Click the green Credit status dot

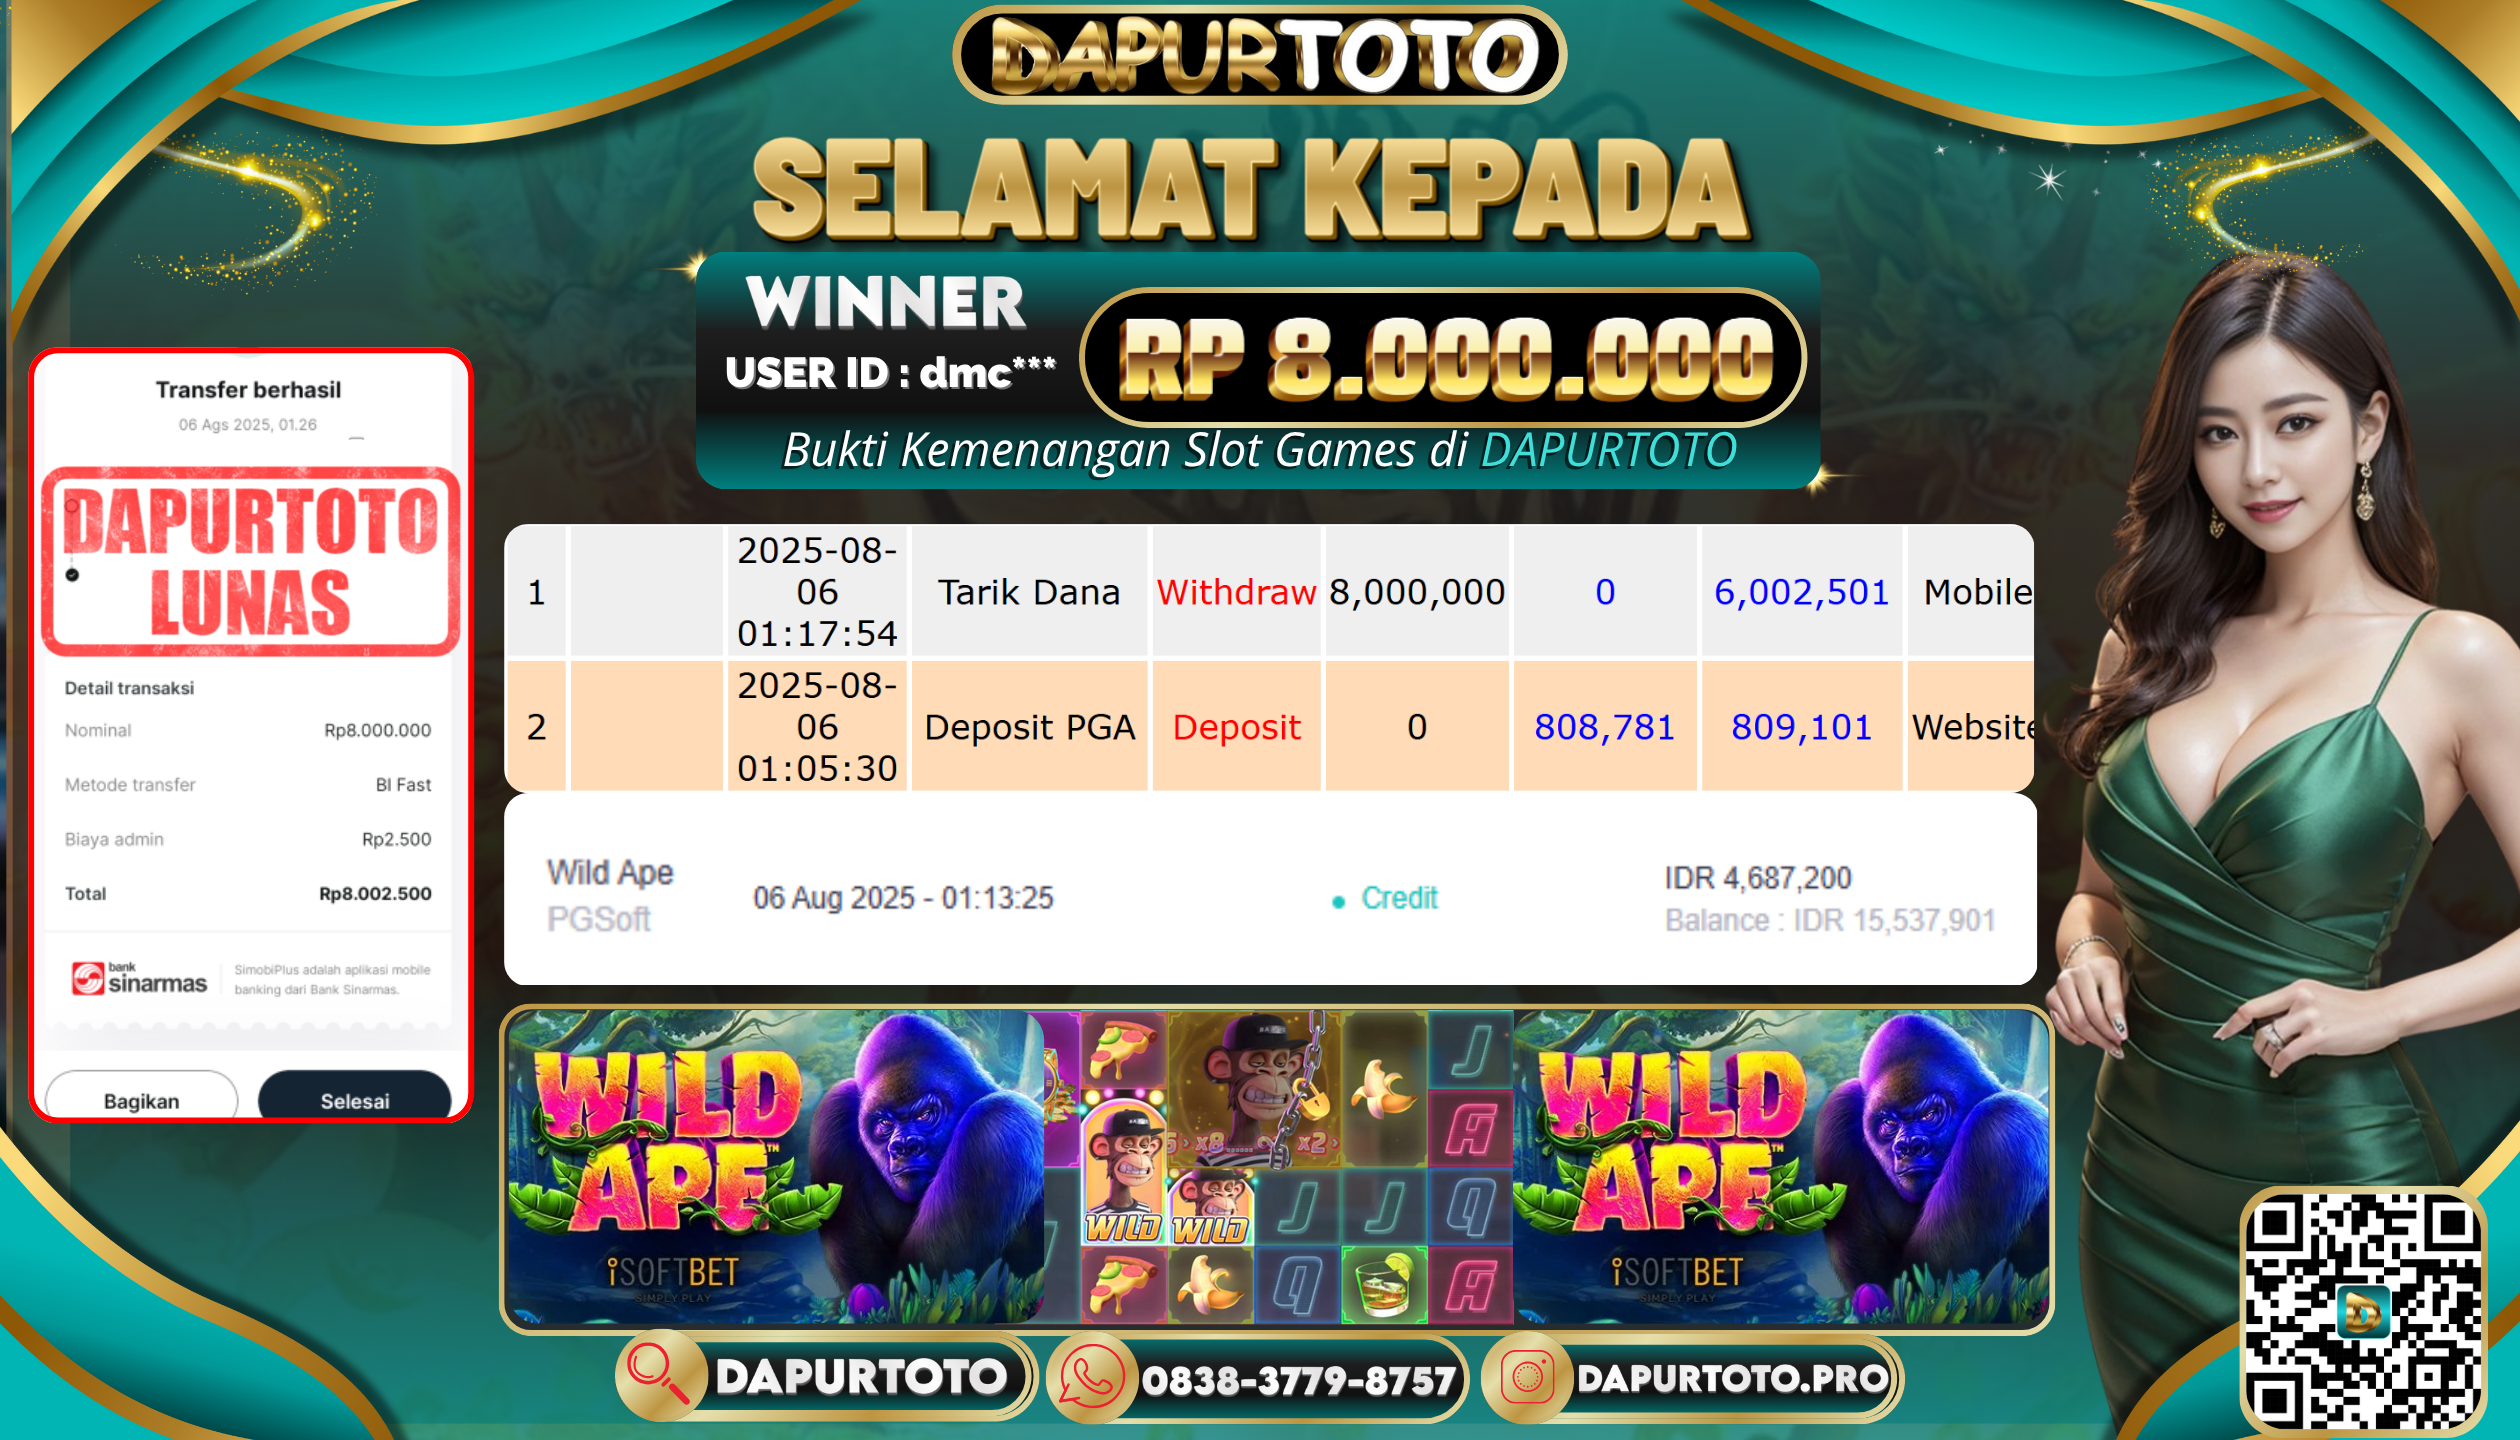(1338, 902)
